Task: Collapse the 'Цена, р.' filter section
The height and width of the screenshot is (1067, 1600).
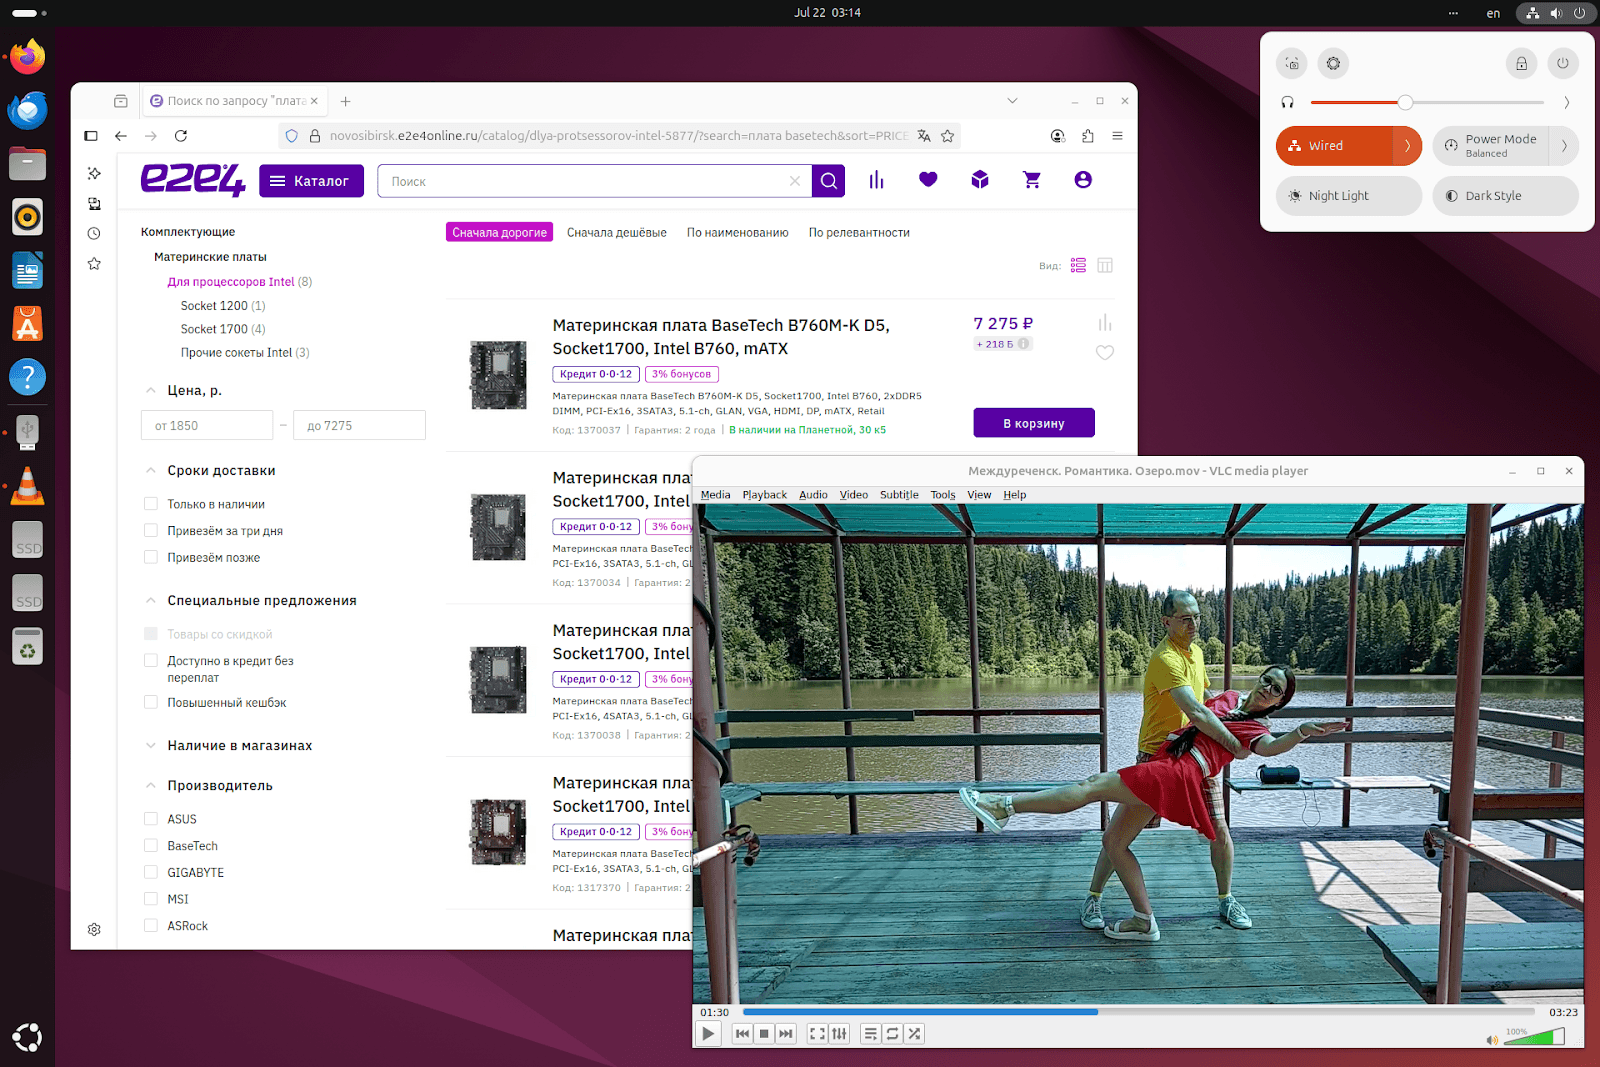Action: coord(151,391)
